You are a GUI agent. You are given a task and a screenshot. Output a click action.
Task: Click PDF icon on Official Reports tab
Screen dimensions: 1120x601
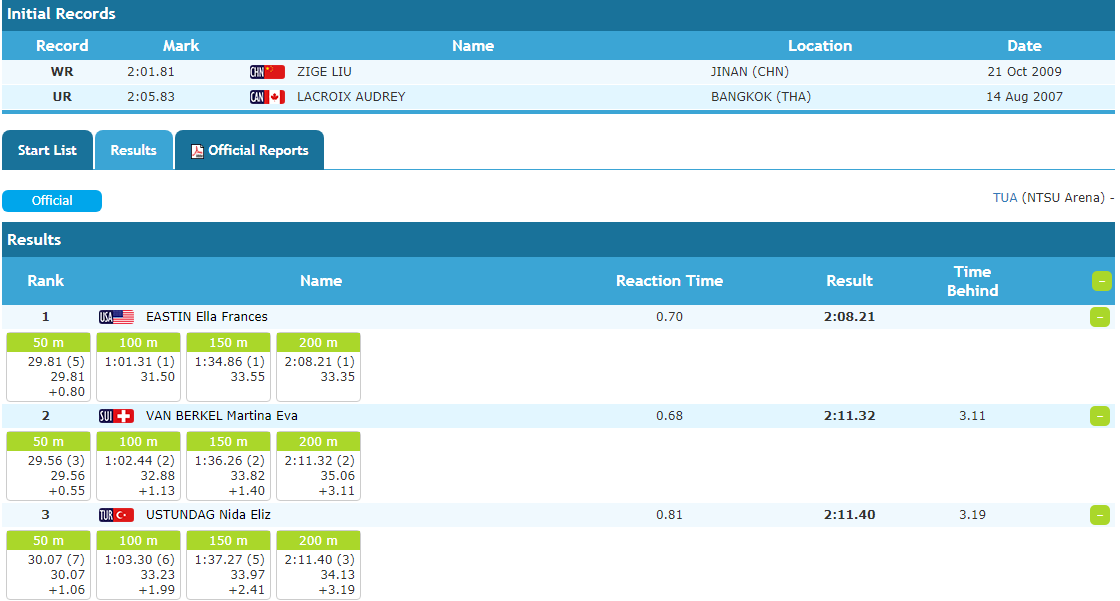click(x=197, y=151)
